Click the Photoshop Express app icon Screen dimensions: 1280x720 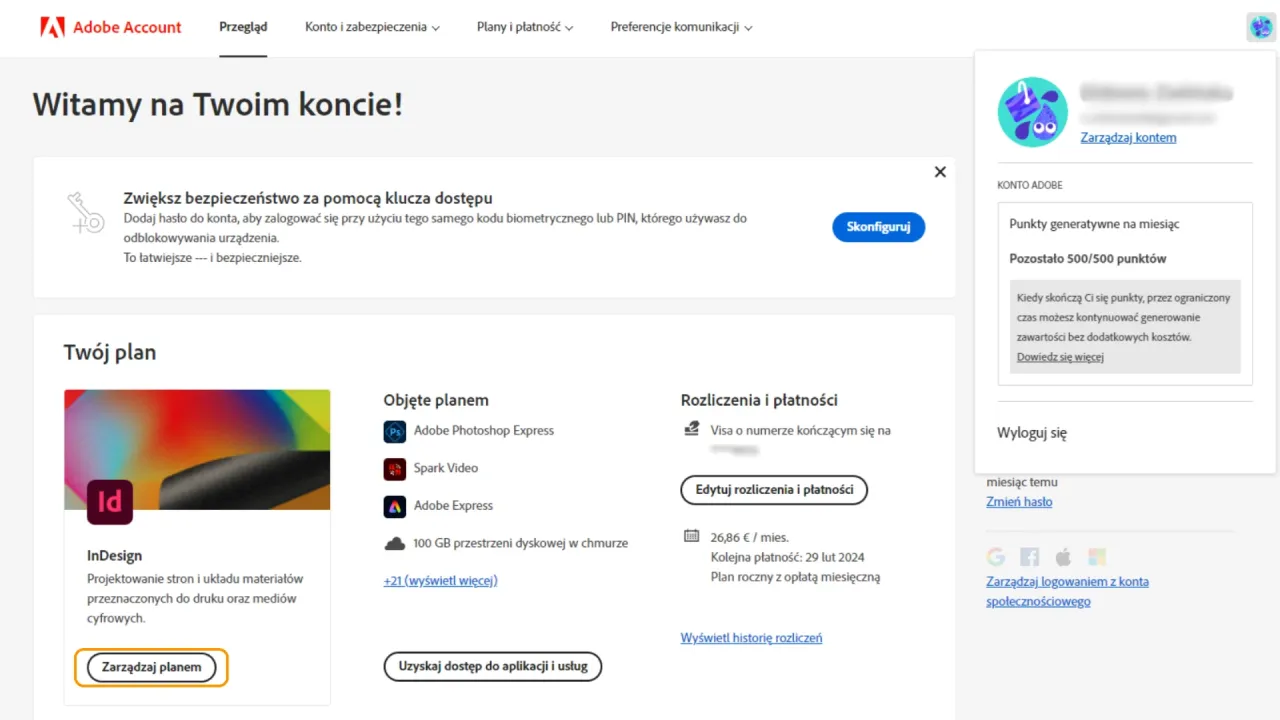click(395, 431)
